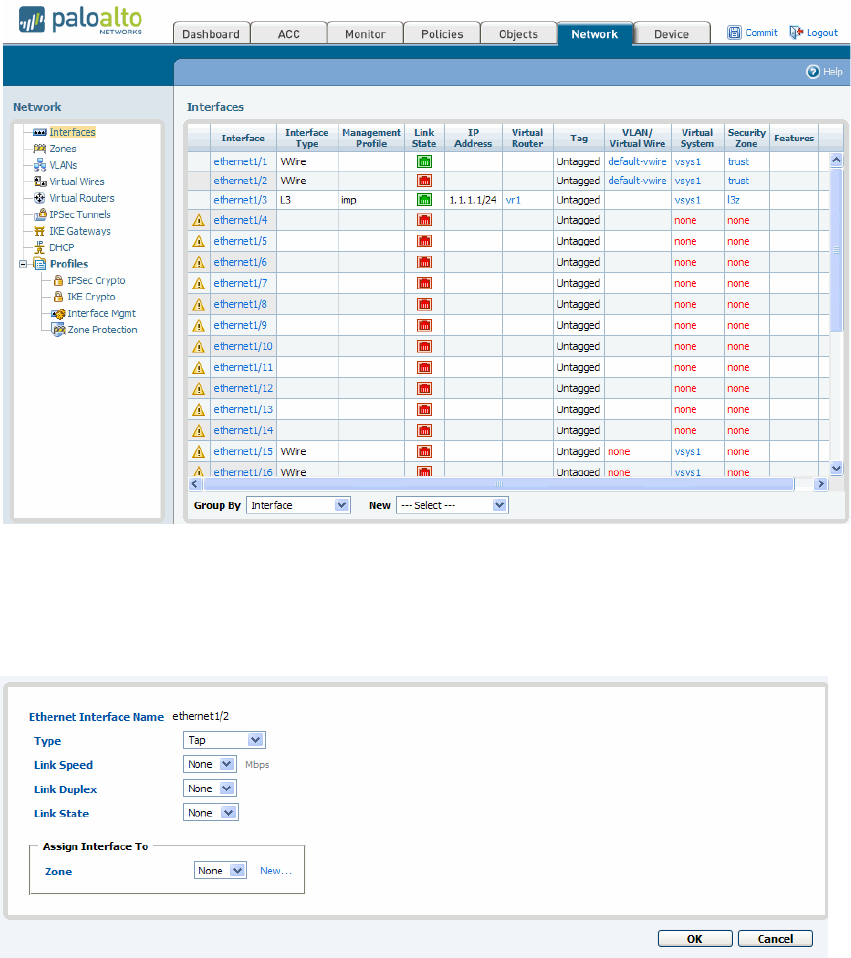The width and height of the screenshot is (851, 958).
Task: Click the vsys1 link for ethernet1/15
Action: click(687, 452)
